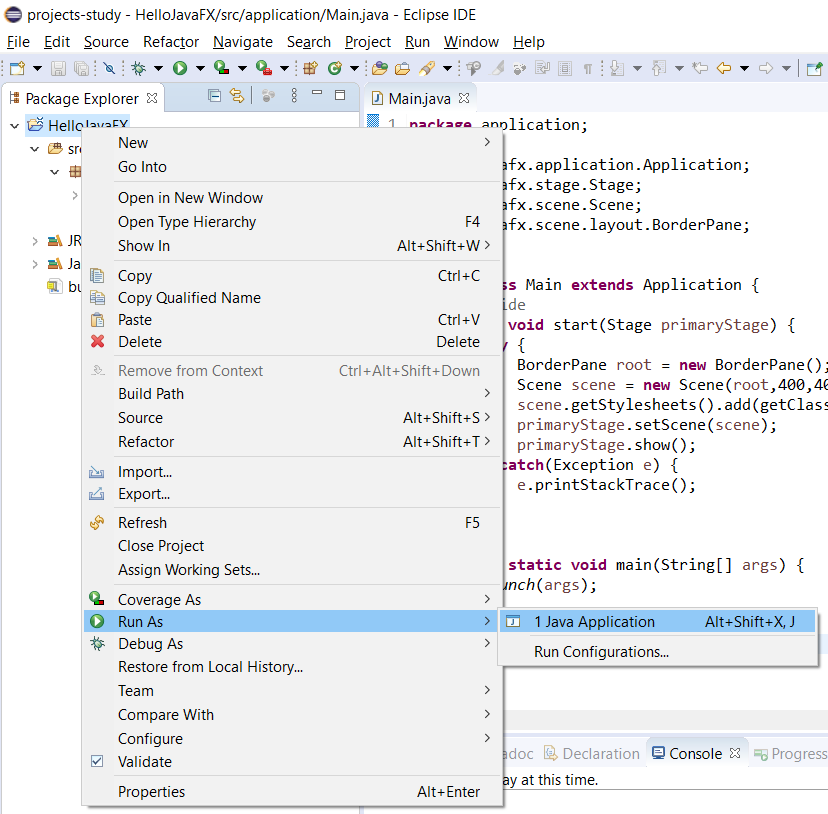
Task: Collapse the src folder node
Action: 35,149
